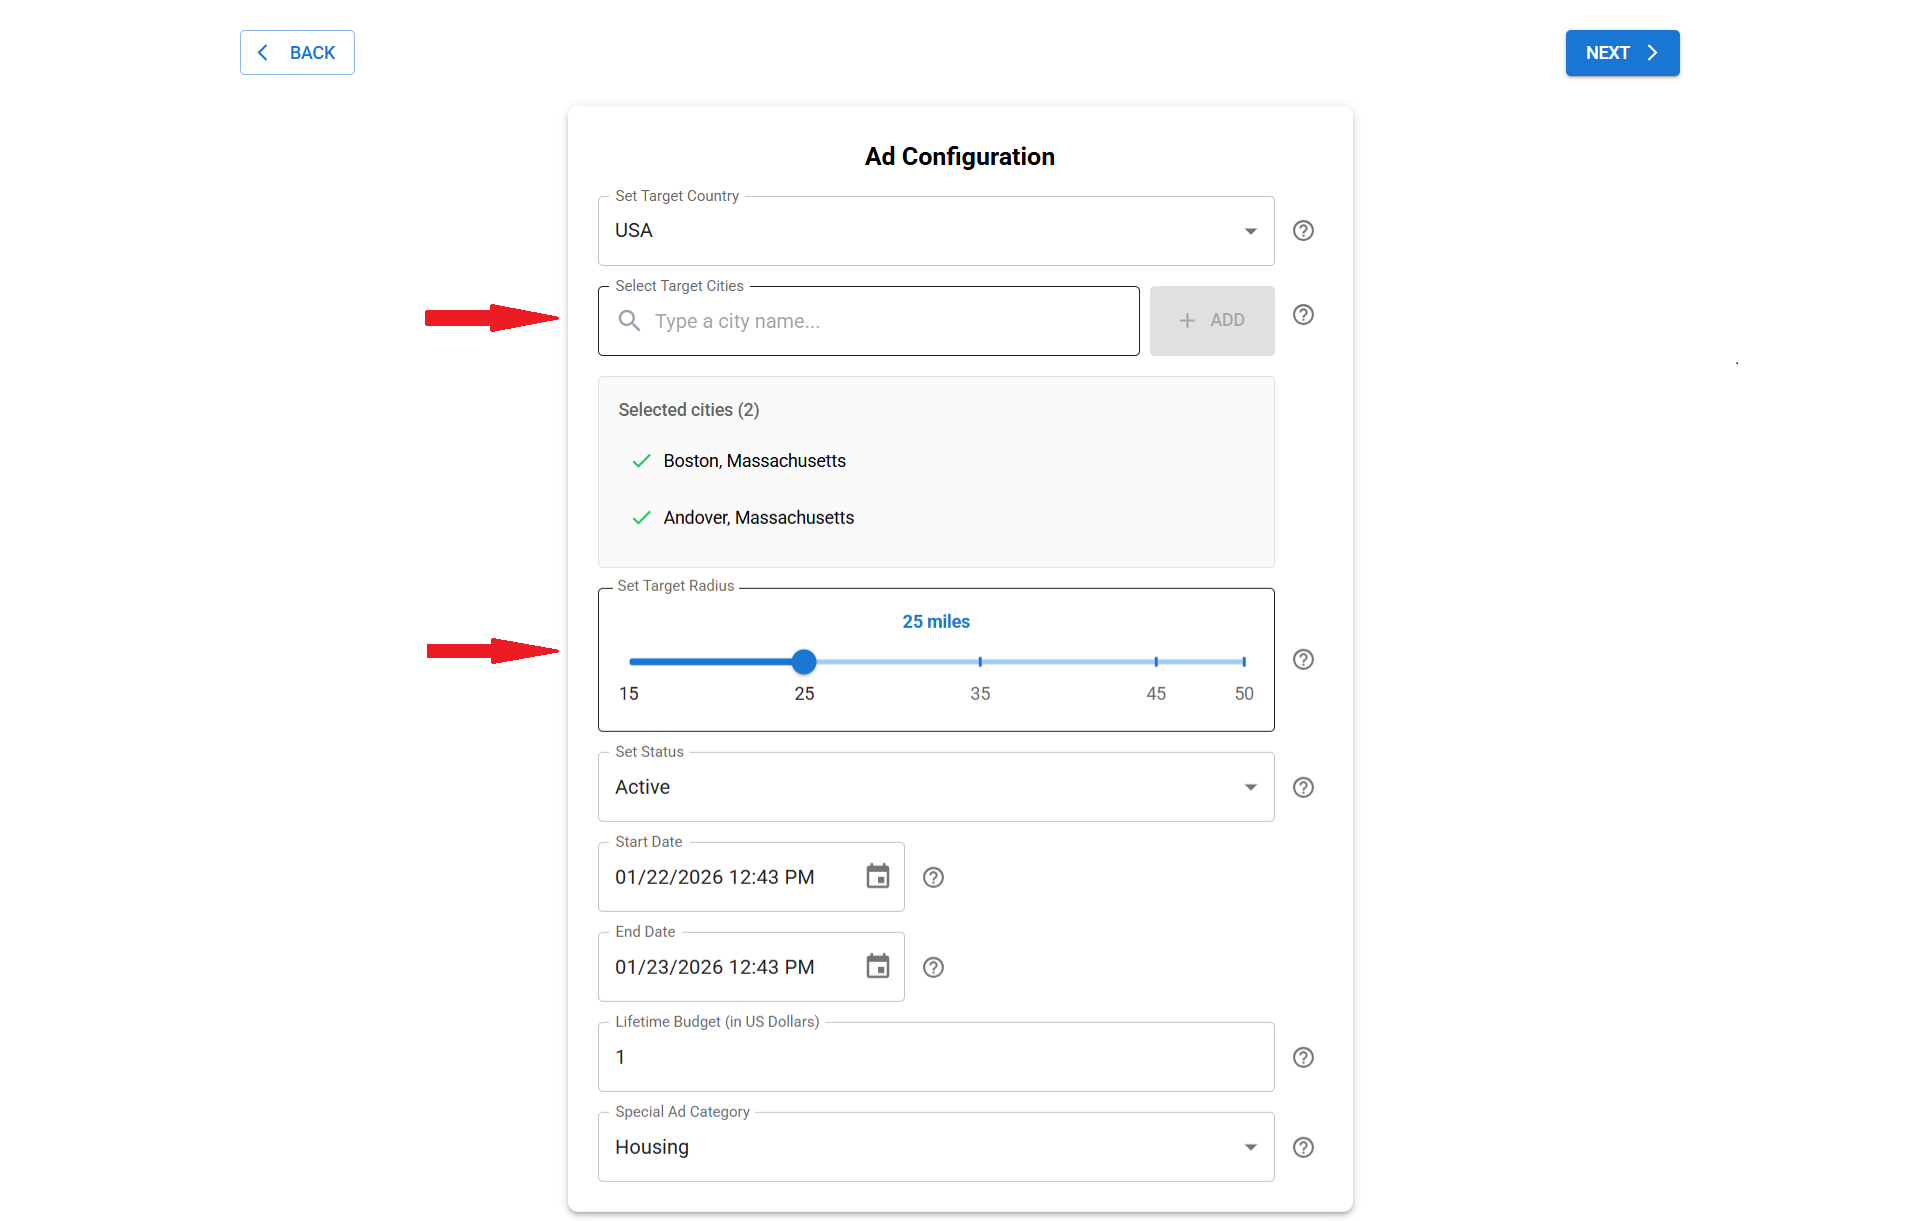Click help icon beside Target Radius slider
1920x1221 pixels.
pos(1303,660)
